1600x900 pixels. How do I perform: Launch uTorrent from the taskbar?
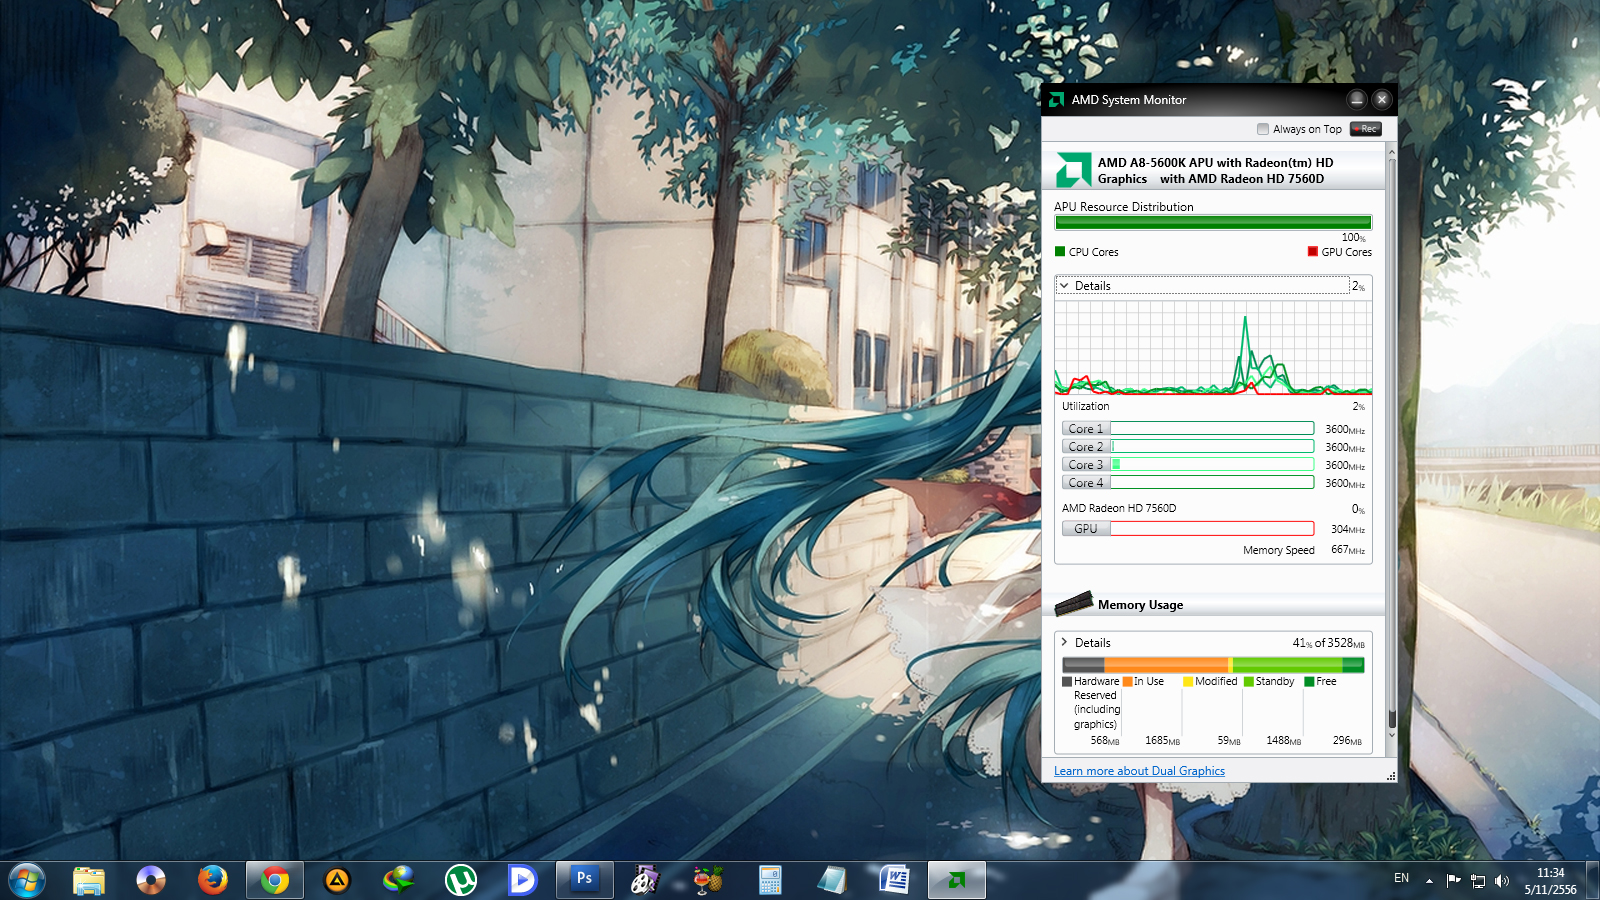pyautogui.click(x=461, y=880)
